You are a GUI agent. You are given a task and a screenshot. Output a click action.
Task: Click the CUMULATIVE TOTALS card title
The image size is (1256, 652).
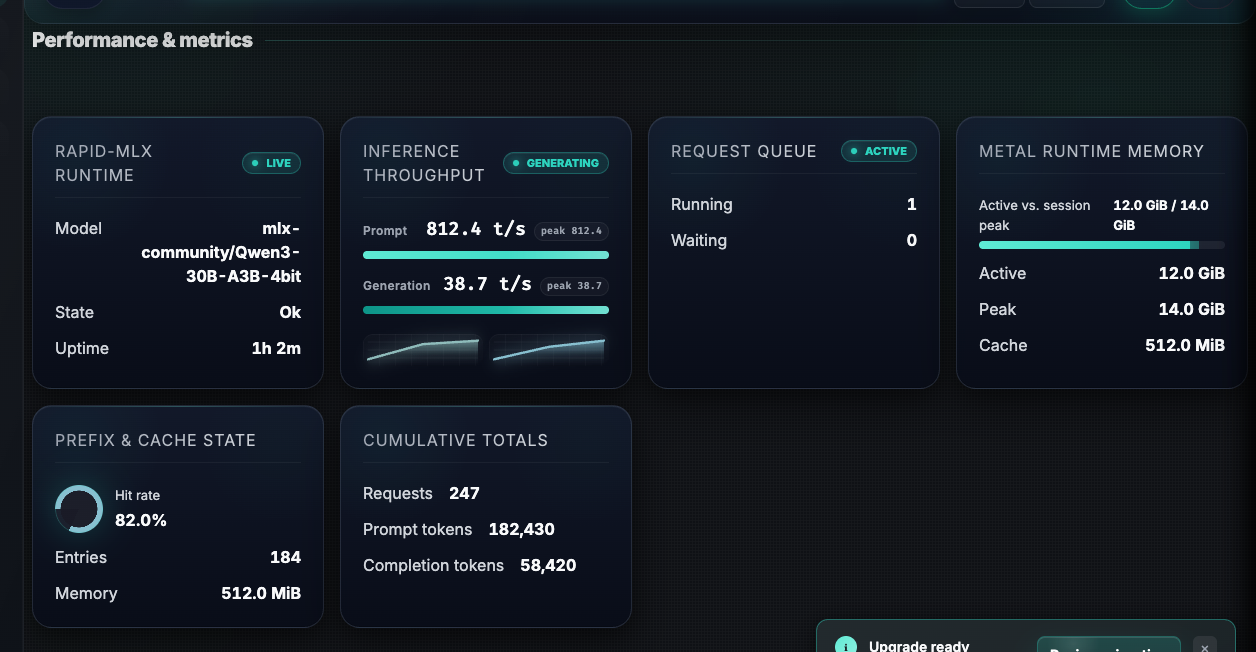[455, 440]
